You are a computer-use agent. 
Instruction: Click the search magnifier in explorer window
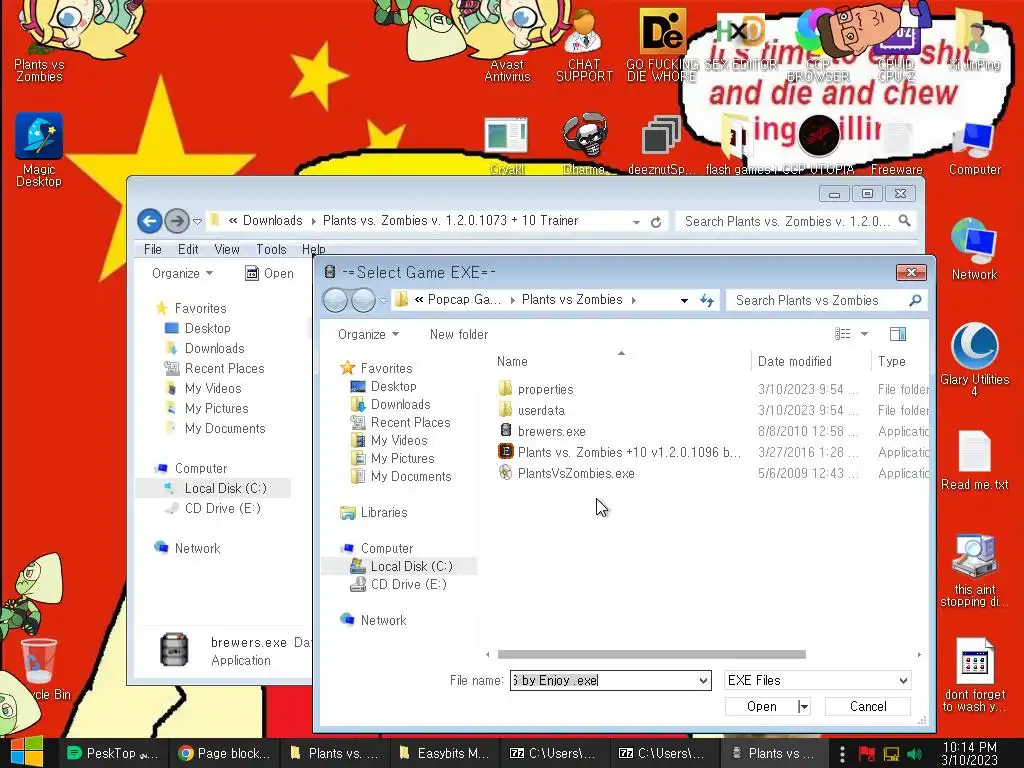pyautogui.click(x=904, y=221)
